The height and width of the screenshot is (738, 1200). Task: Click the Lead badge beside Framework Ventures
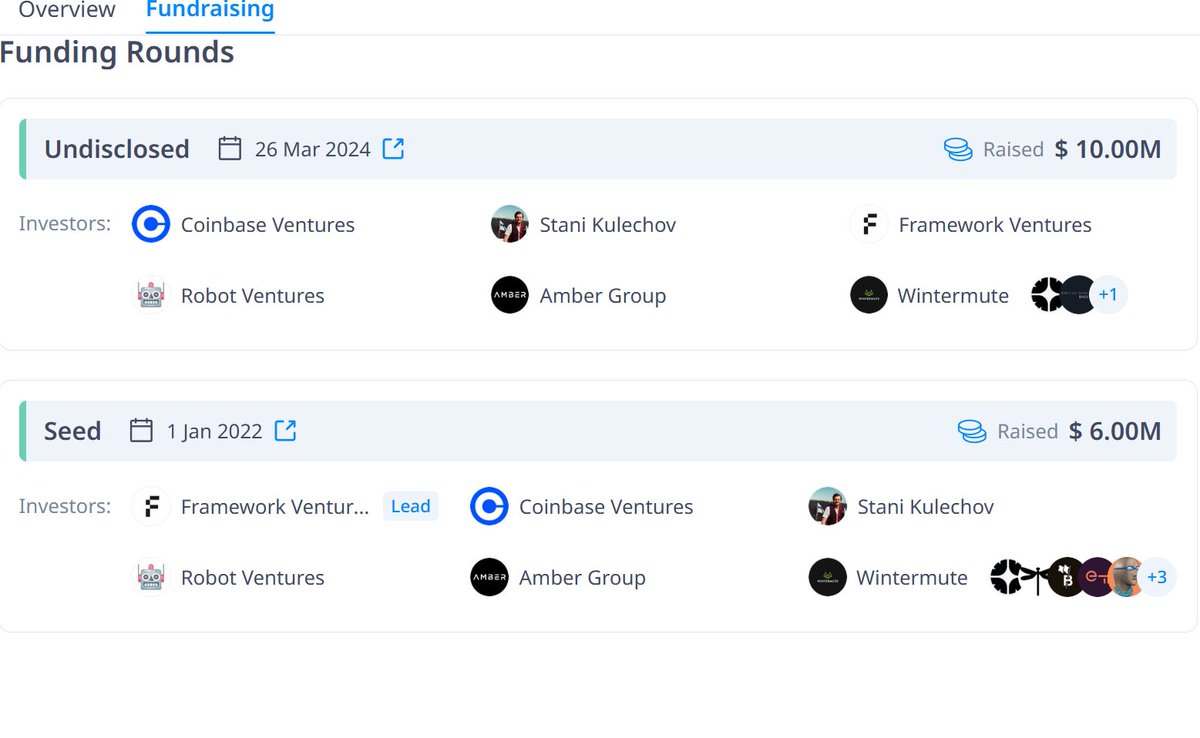(x=411, y=507)
